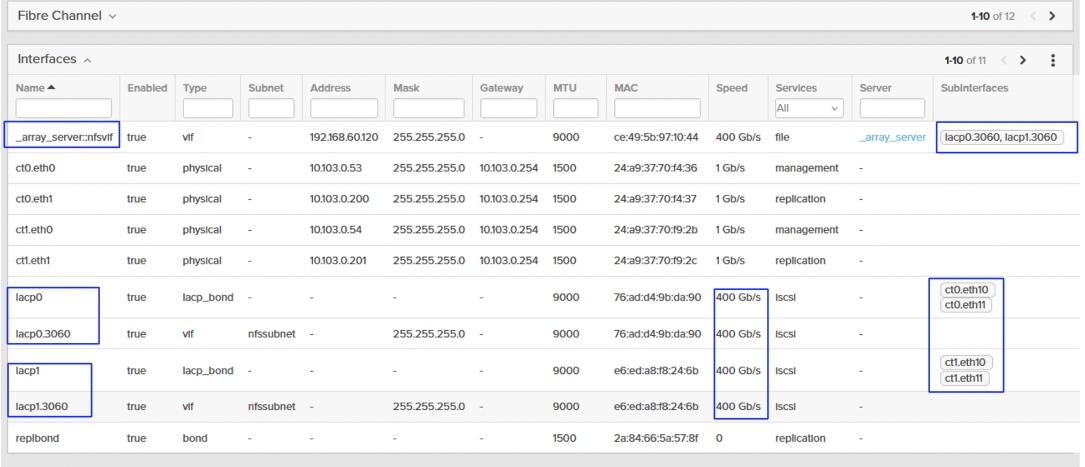Sort by Subinterfaces column header
The image size is (1085, 467).
pos(974,88)
